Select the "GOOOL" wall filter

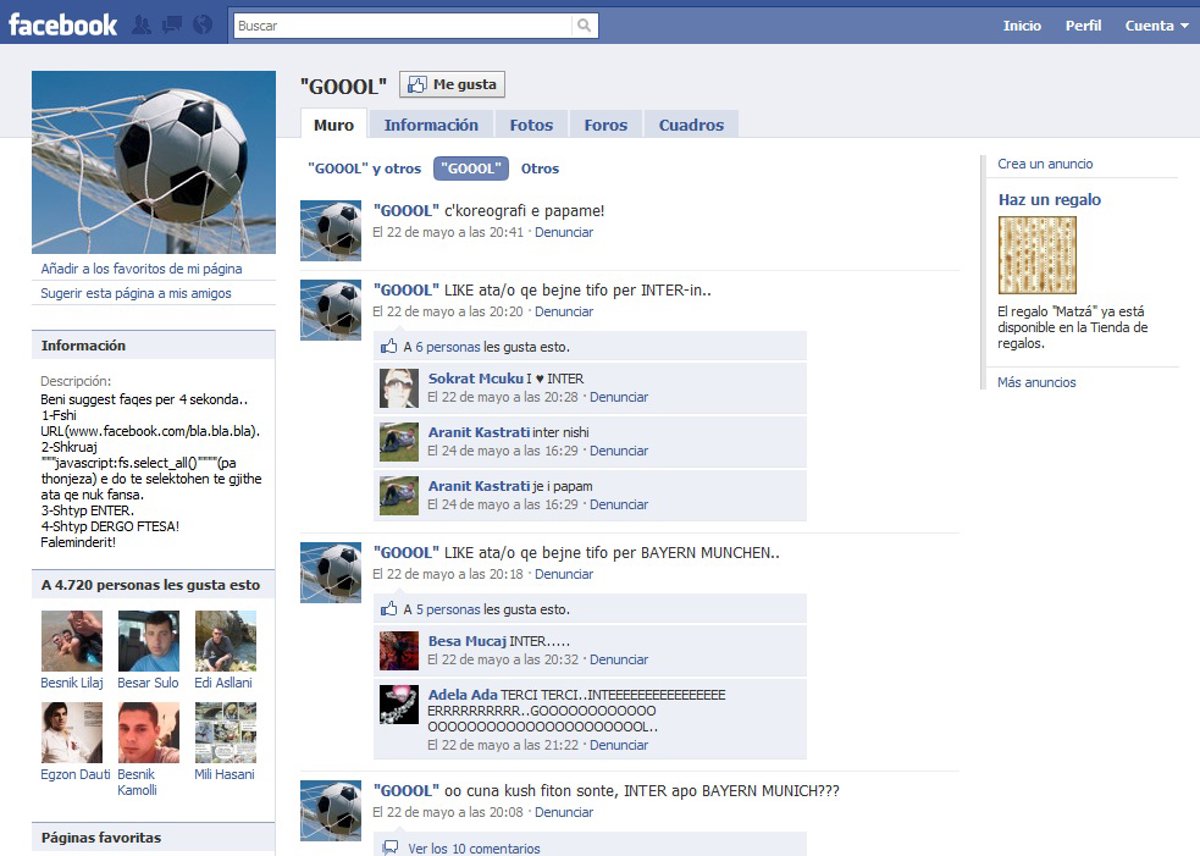point(471,169)
